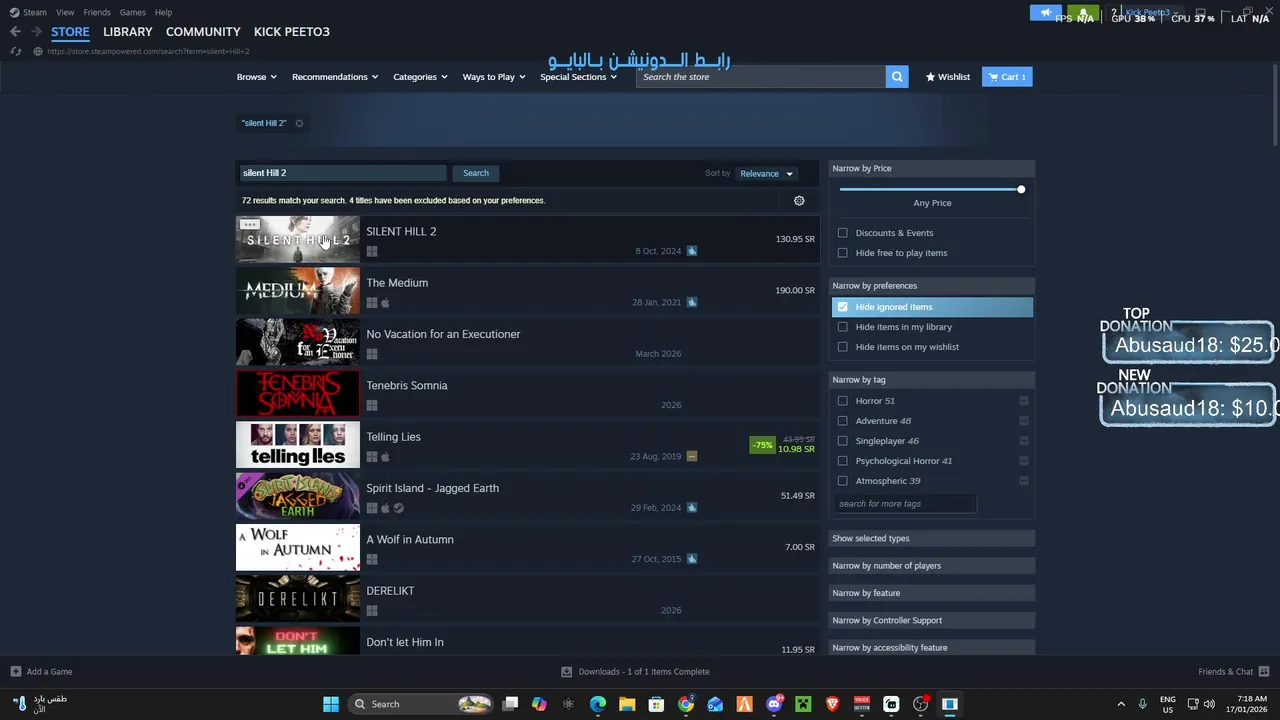The height and width of the screenshot is (720, 1280).
Task: Open Discord from the taskbar
Action: pos(774,704)
